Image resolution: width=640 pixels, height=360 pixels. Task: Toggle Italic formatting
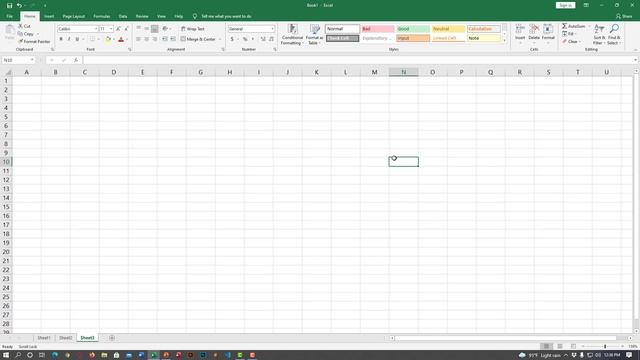[x=69, y=39]
